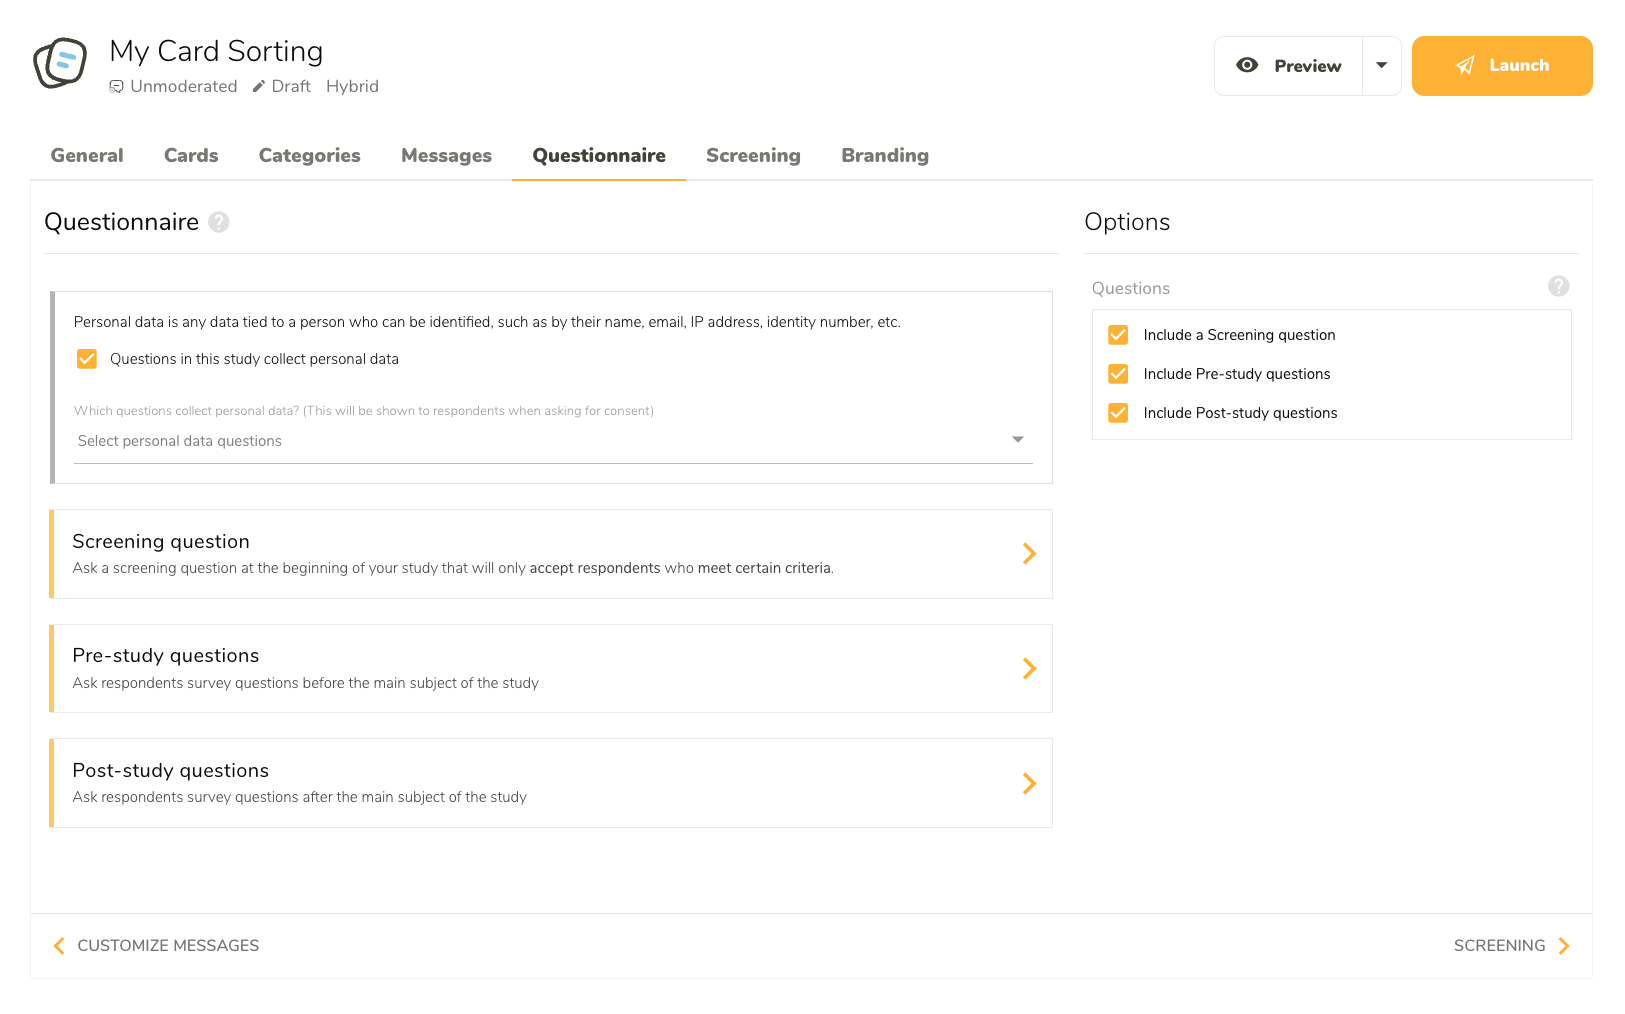Image resolution: width=1625 pixels, height=1014 pixels.
Task: Open help icon beside Questionnaire heading
Action: [x=219, y=222]
